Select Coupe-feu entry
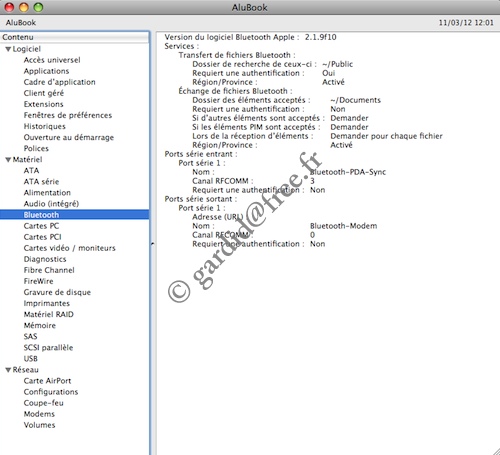Image resolution: width=500 pixels, height=455 pixels. pyautogui.click(x=43, y=403)
